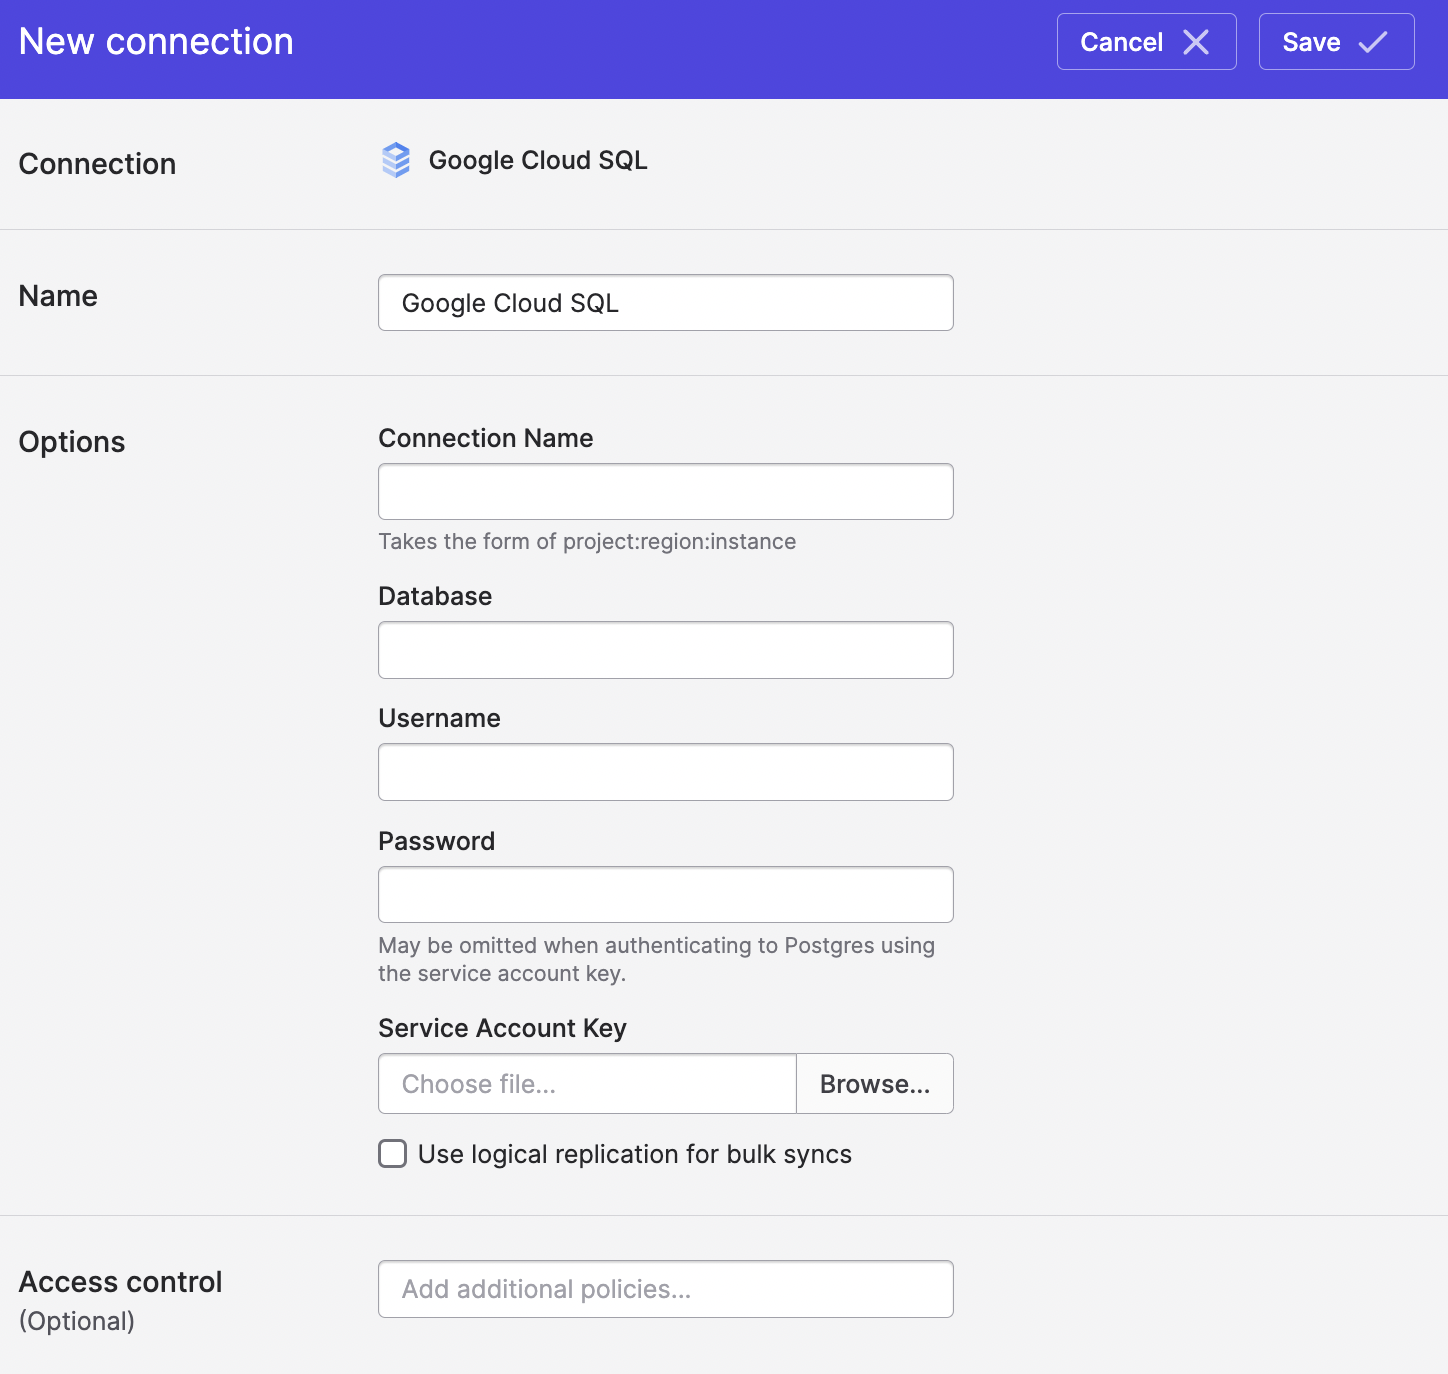Viewport: 1448px width, 1374px height.
Task: Click the 'May be omitted when authenticating' hint text
Action: (x=656, y=960)
